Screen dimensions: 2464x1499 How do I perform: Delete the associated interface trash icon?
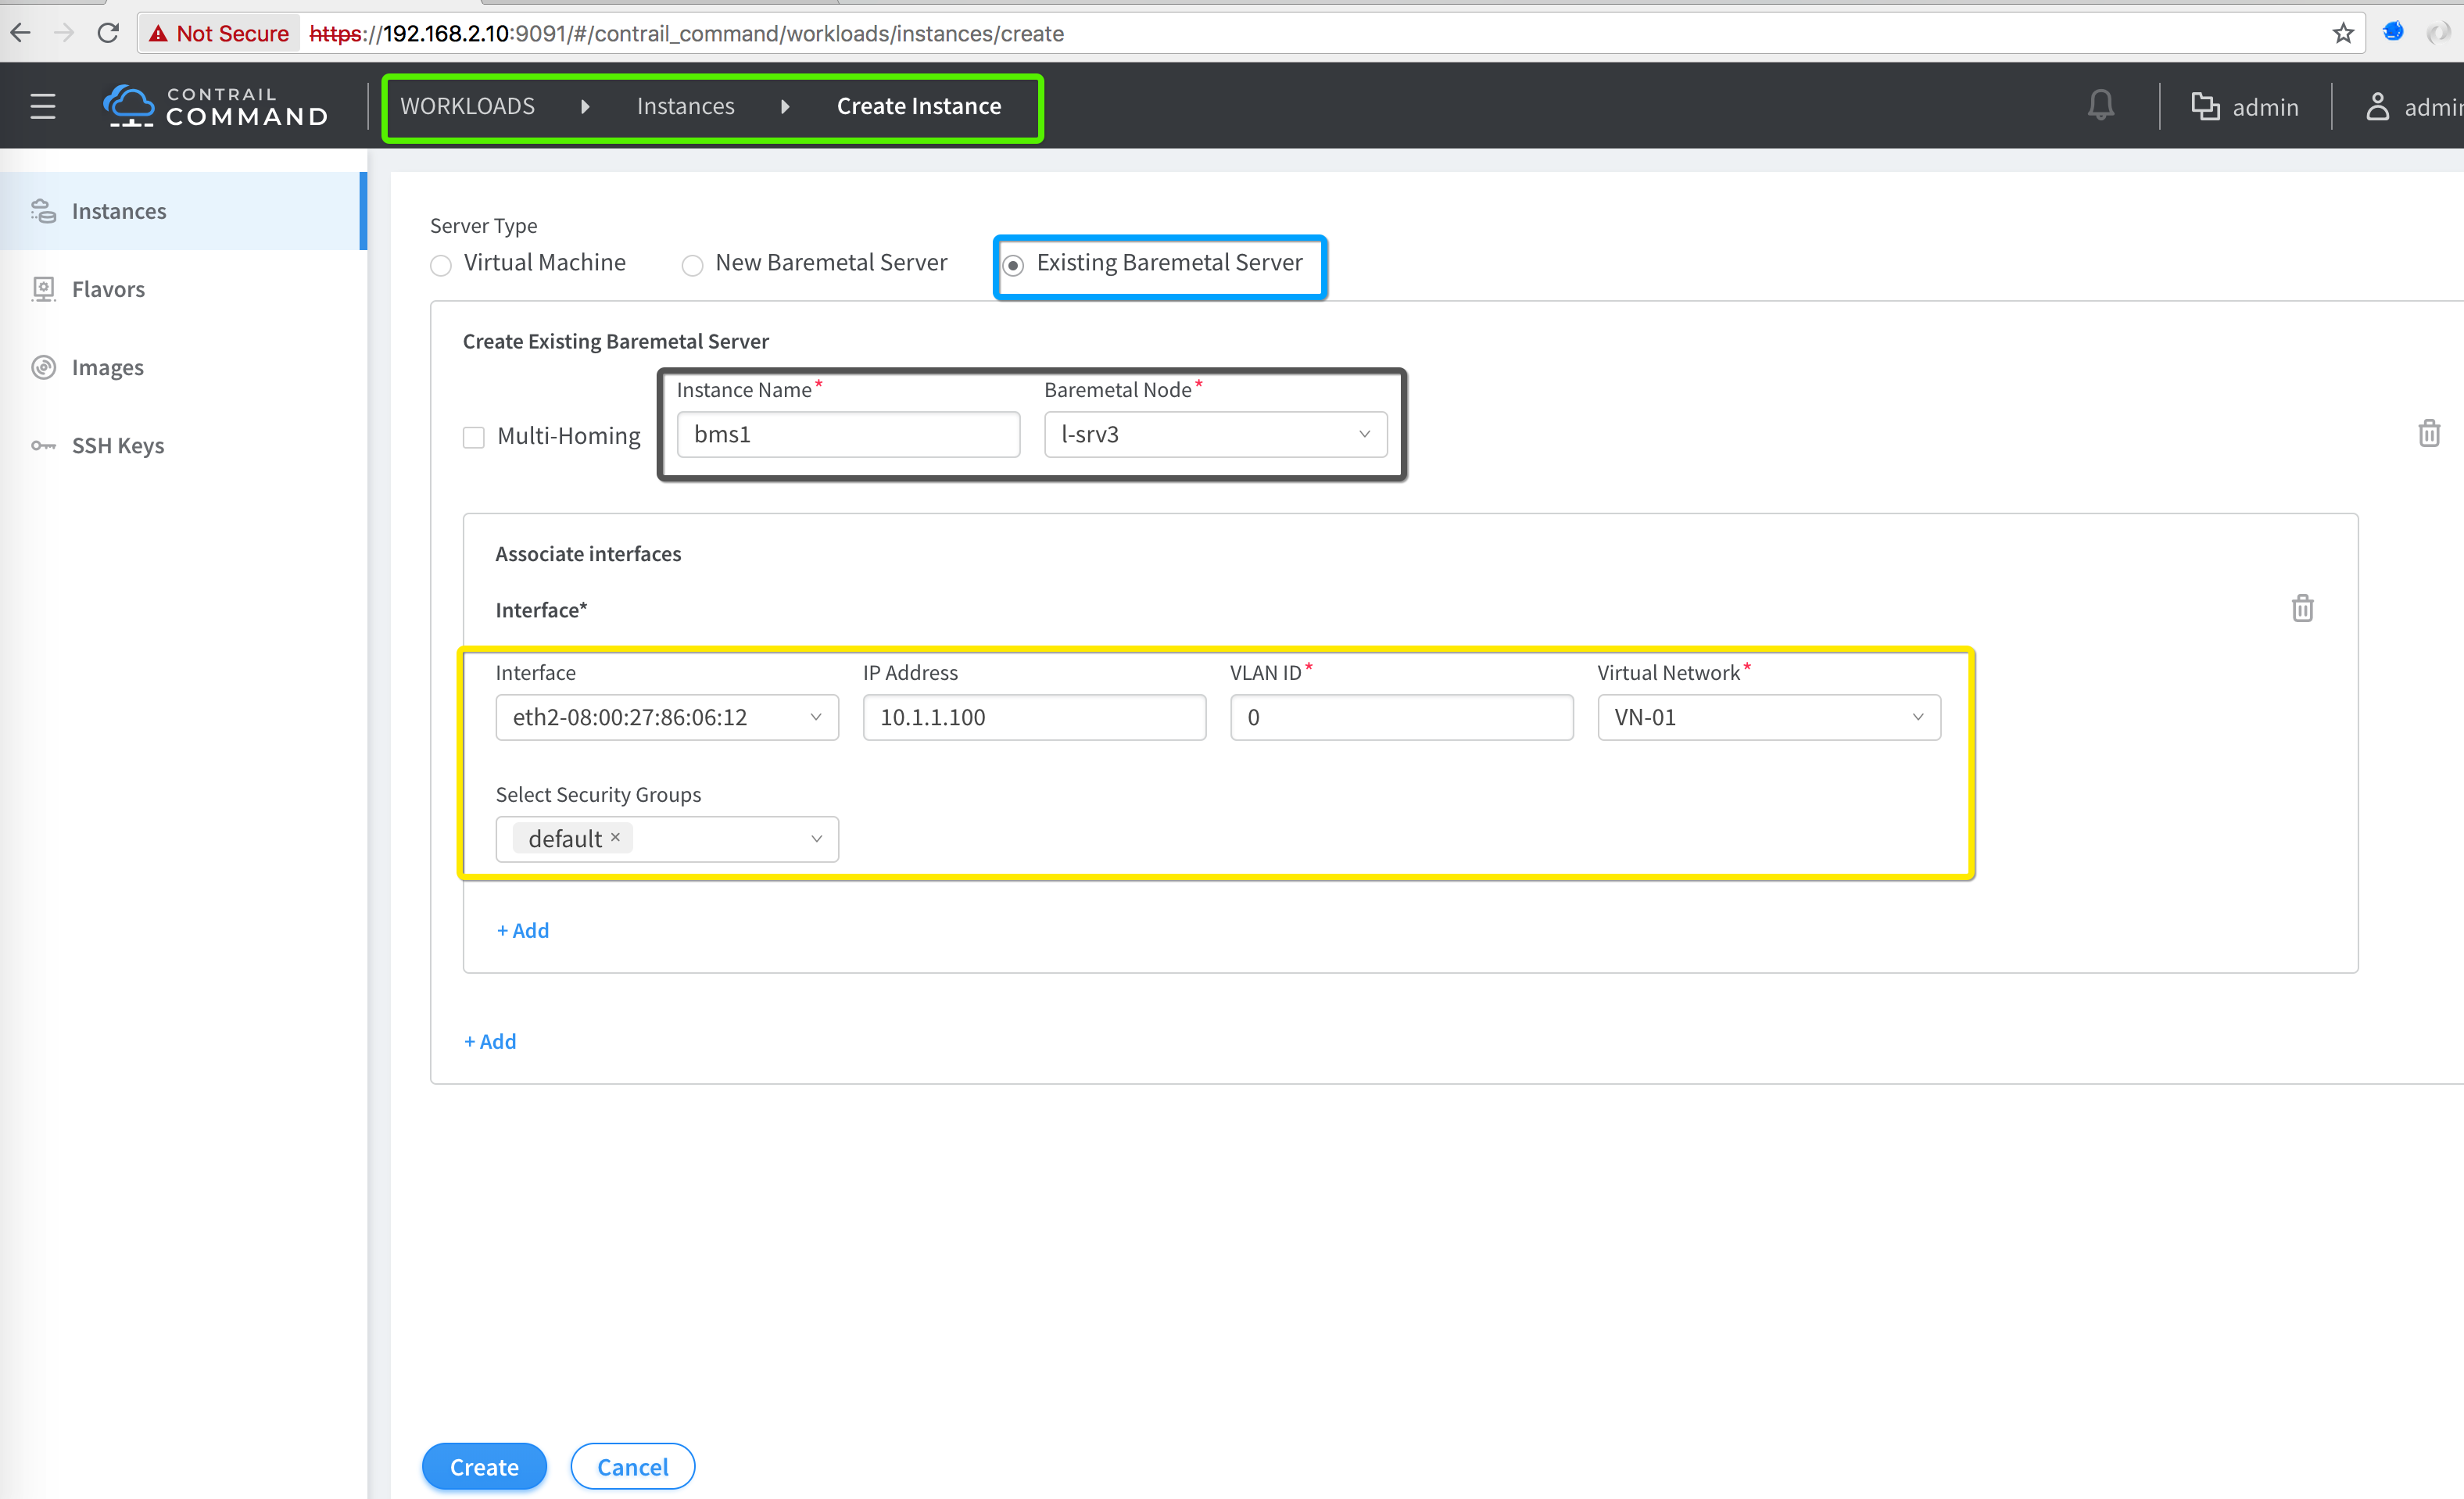coord(2302,608)
